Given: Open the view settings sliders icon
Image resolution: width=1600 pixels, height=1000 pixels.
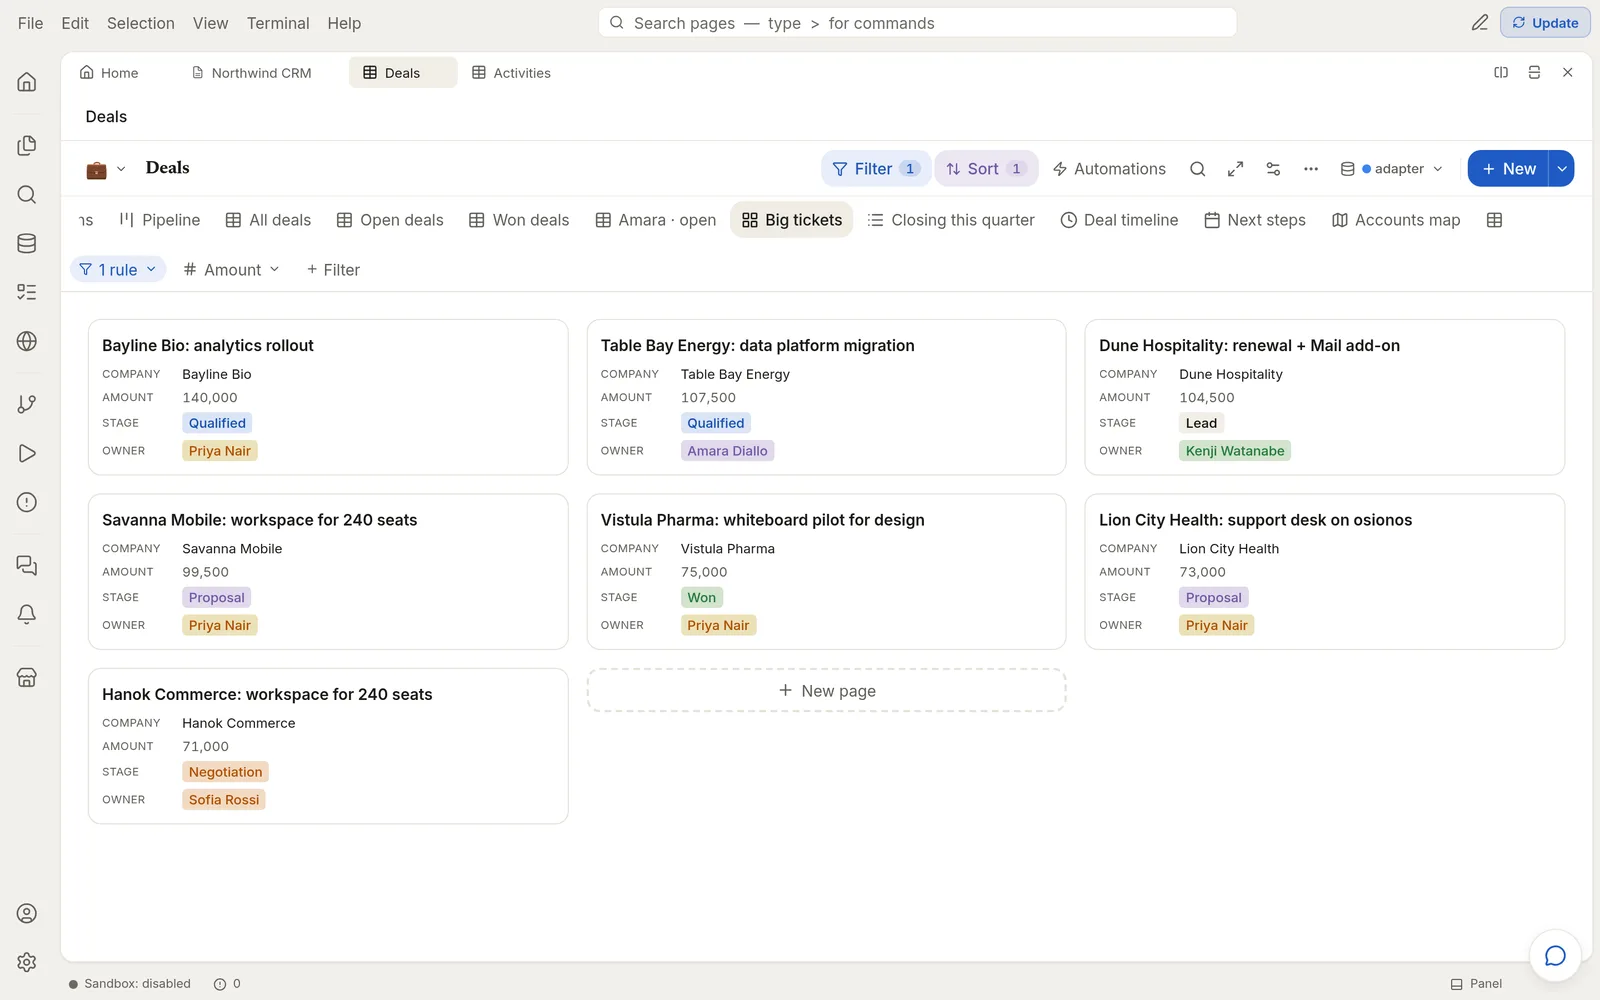Looking at the screenshot, I should [1273, 169].
